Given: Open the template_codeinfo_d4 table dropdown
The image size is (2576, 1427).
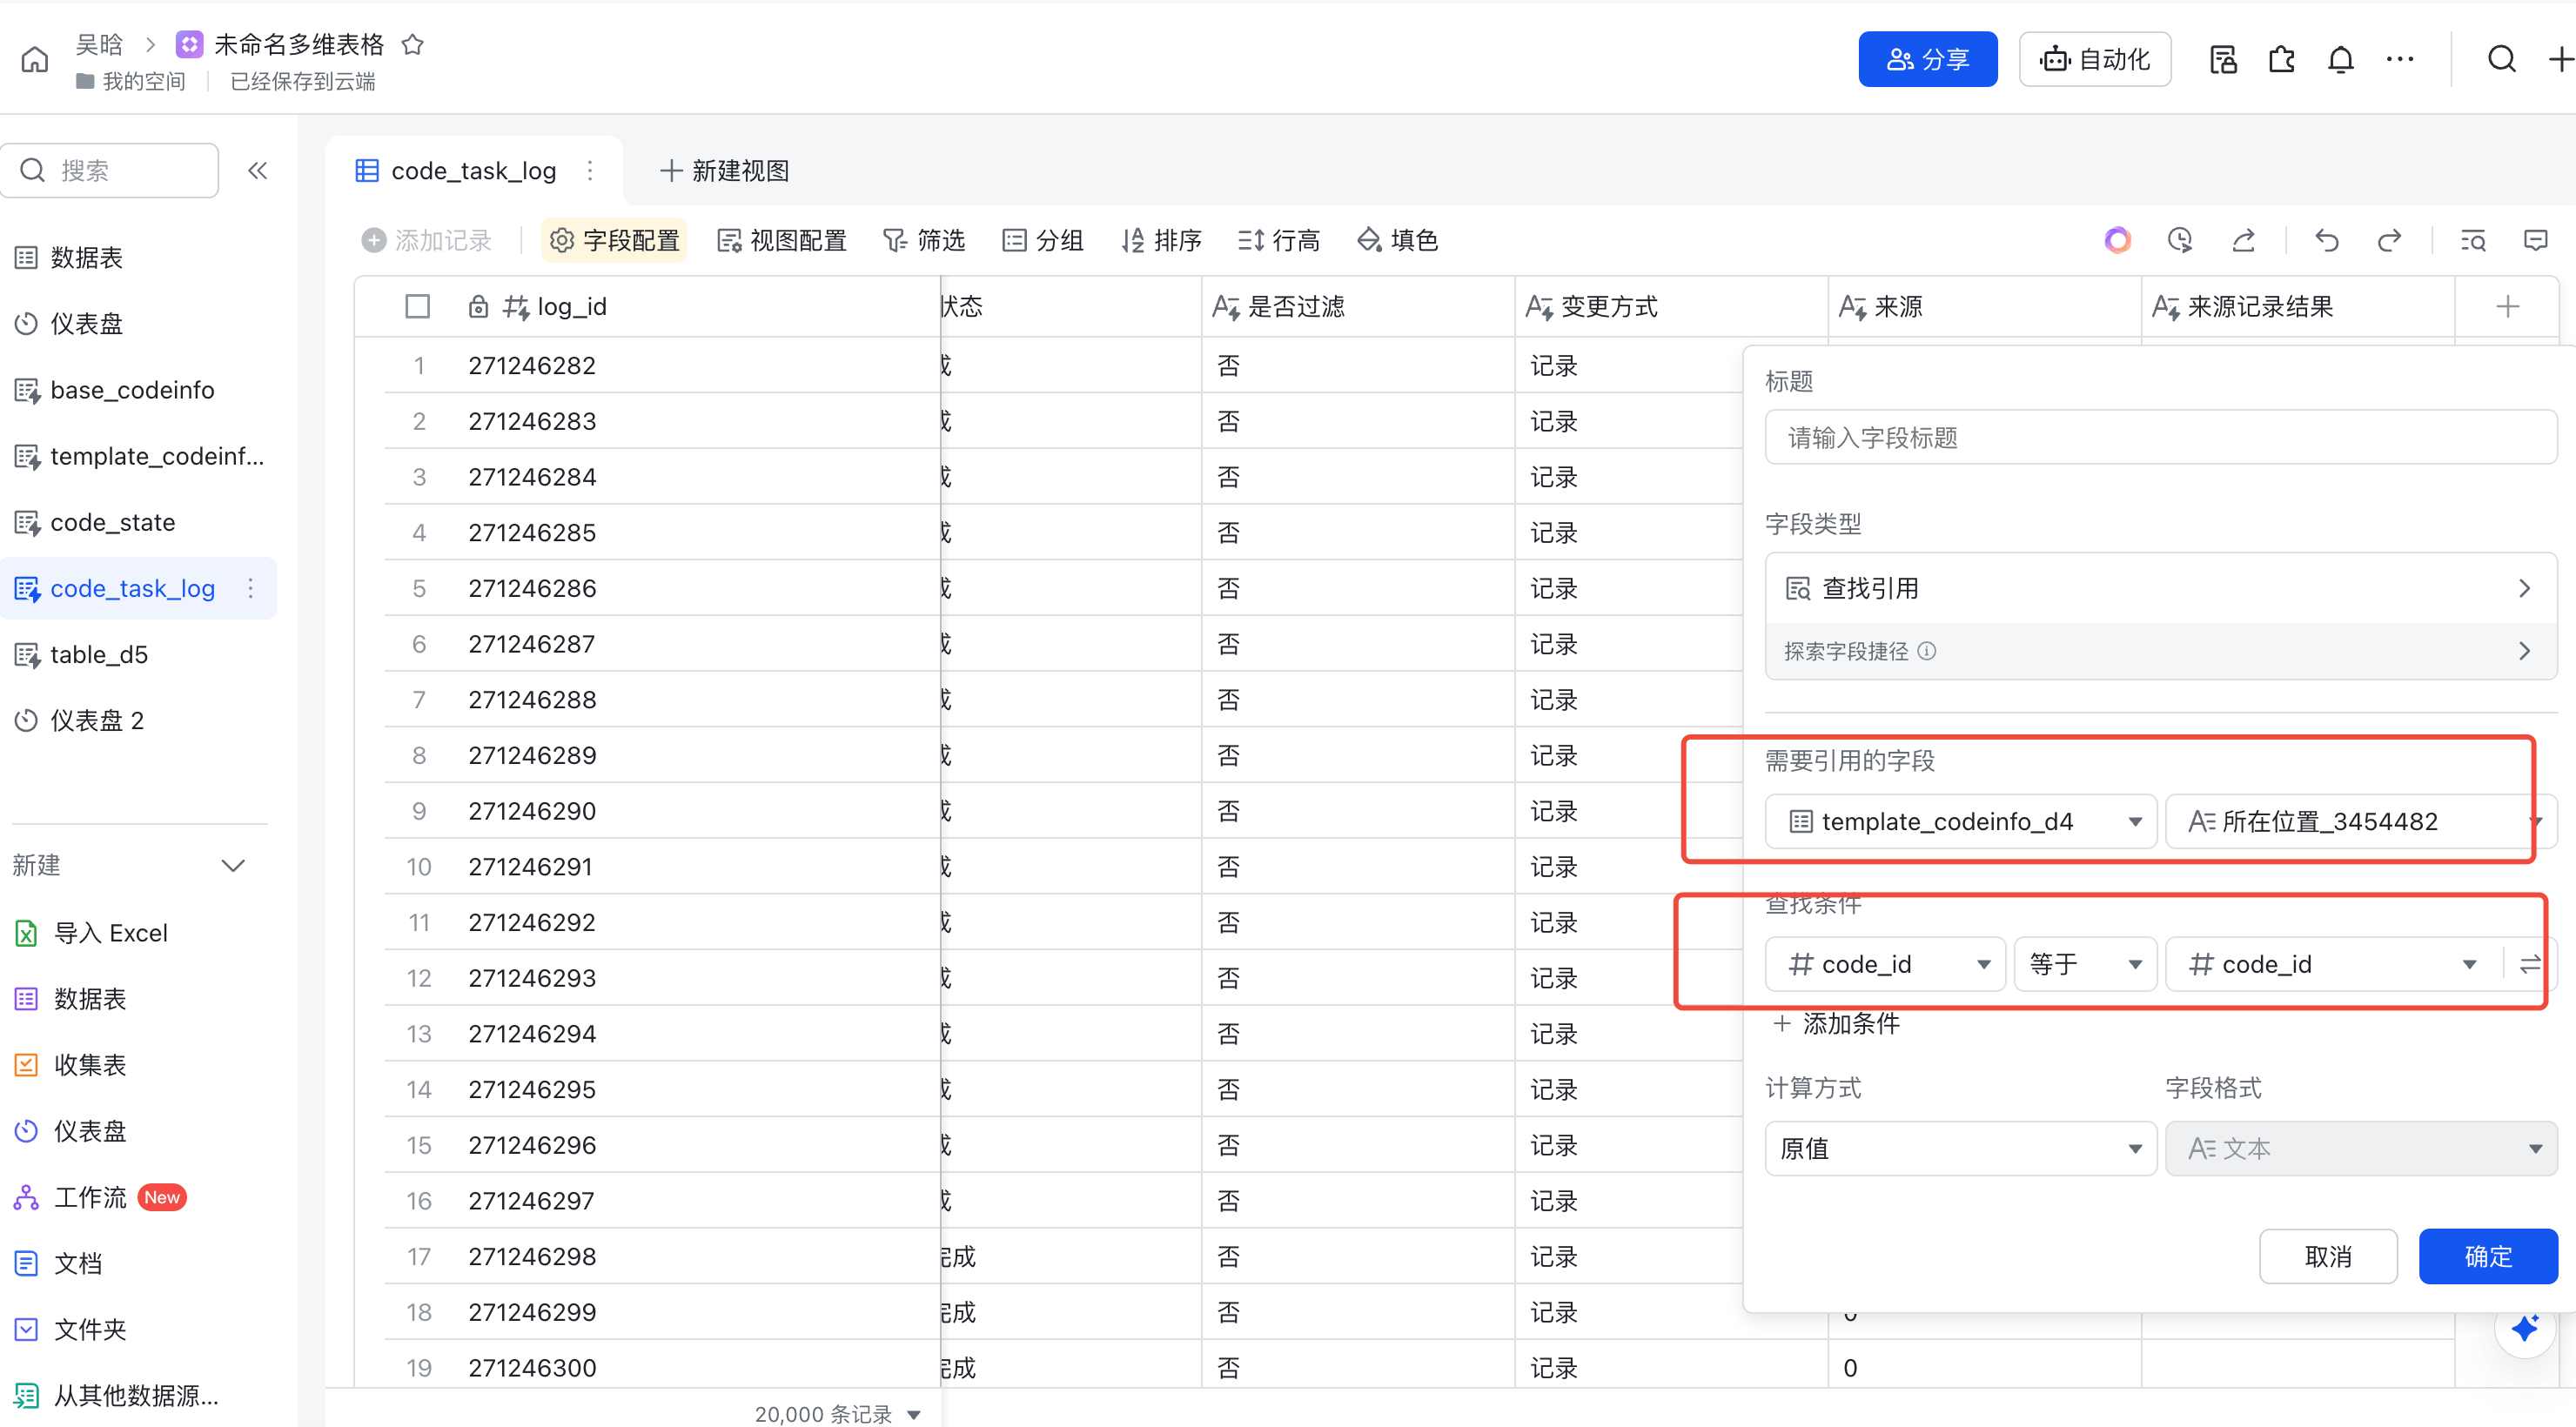Looking at the screenshot, I should (1960, 821).
